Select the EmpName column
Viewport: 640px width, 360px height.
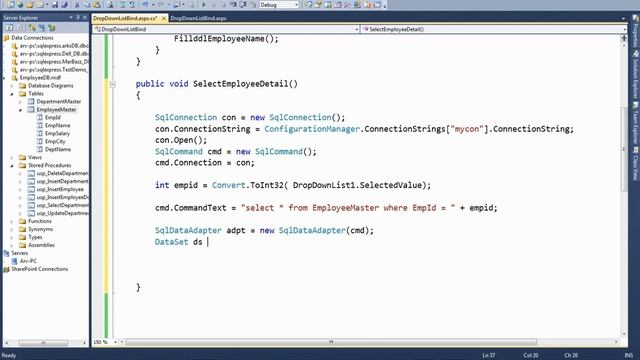coord(58,126)
